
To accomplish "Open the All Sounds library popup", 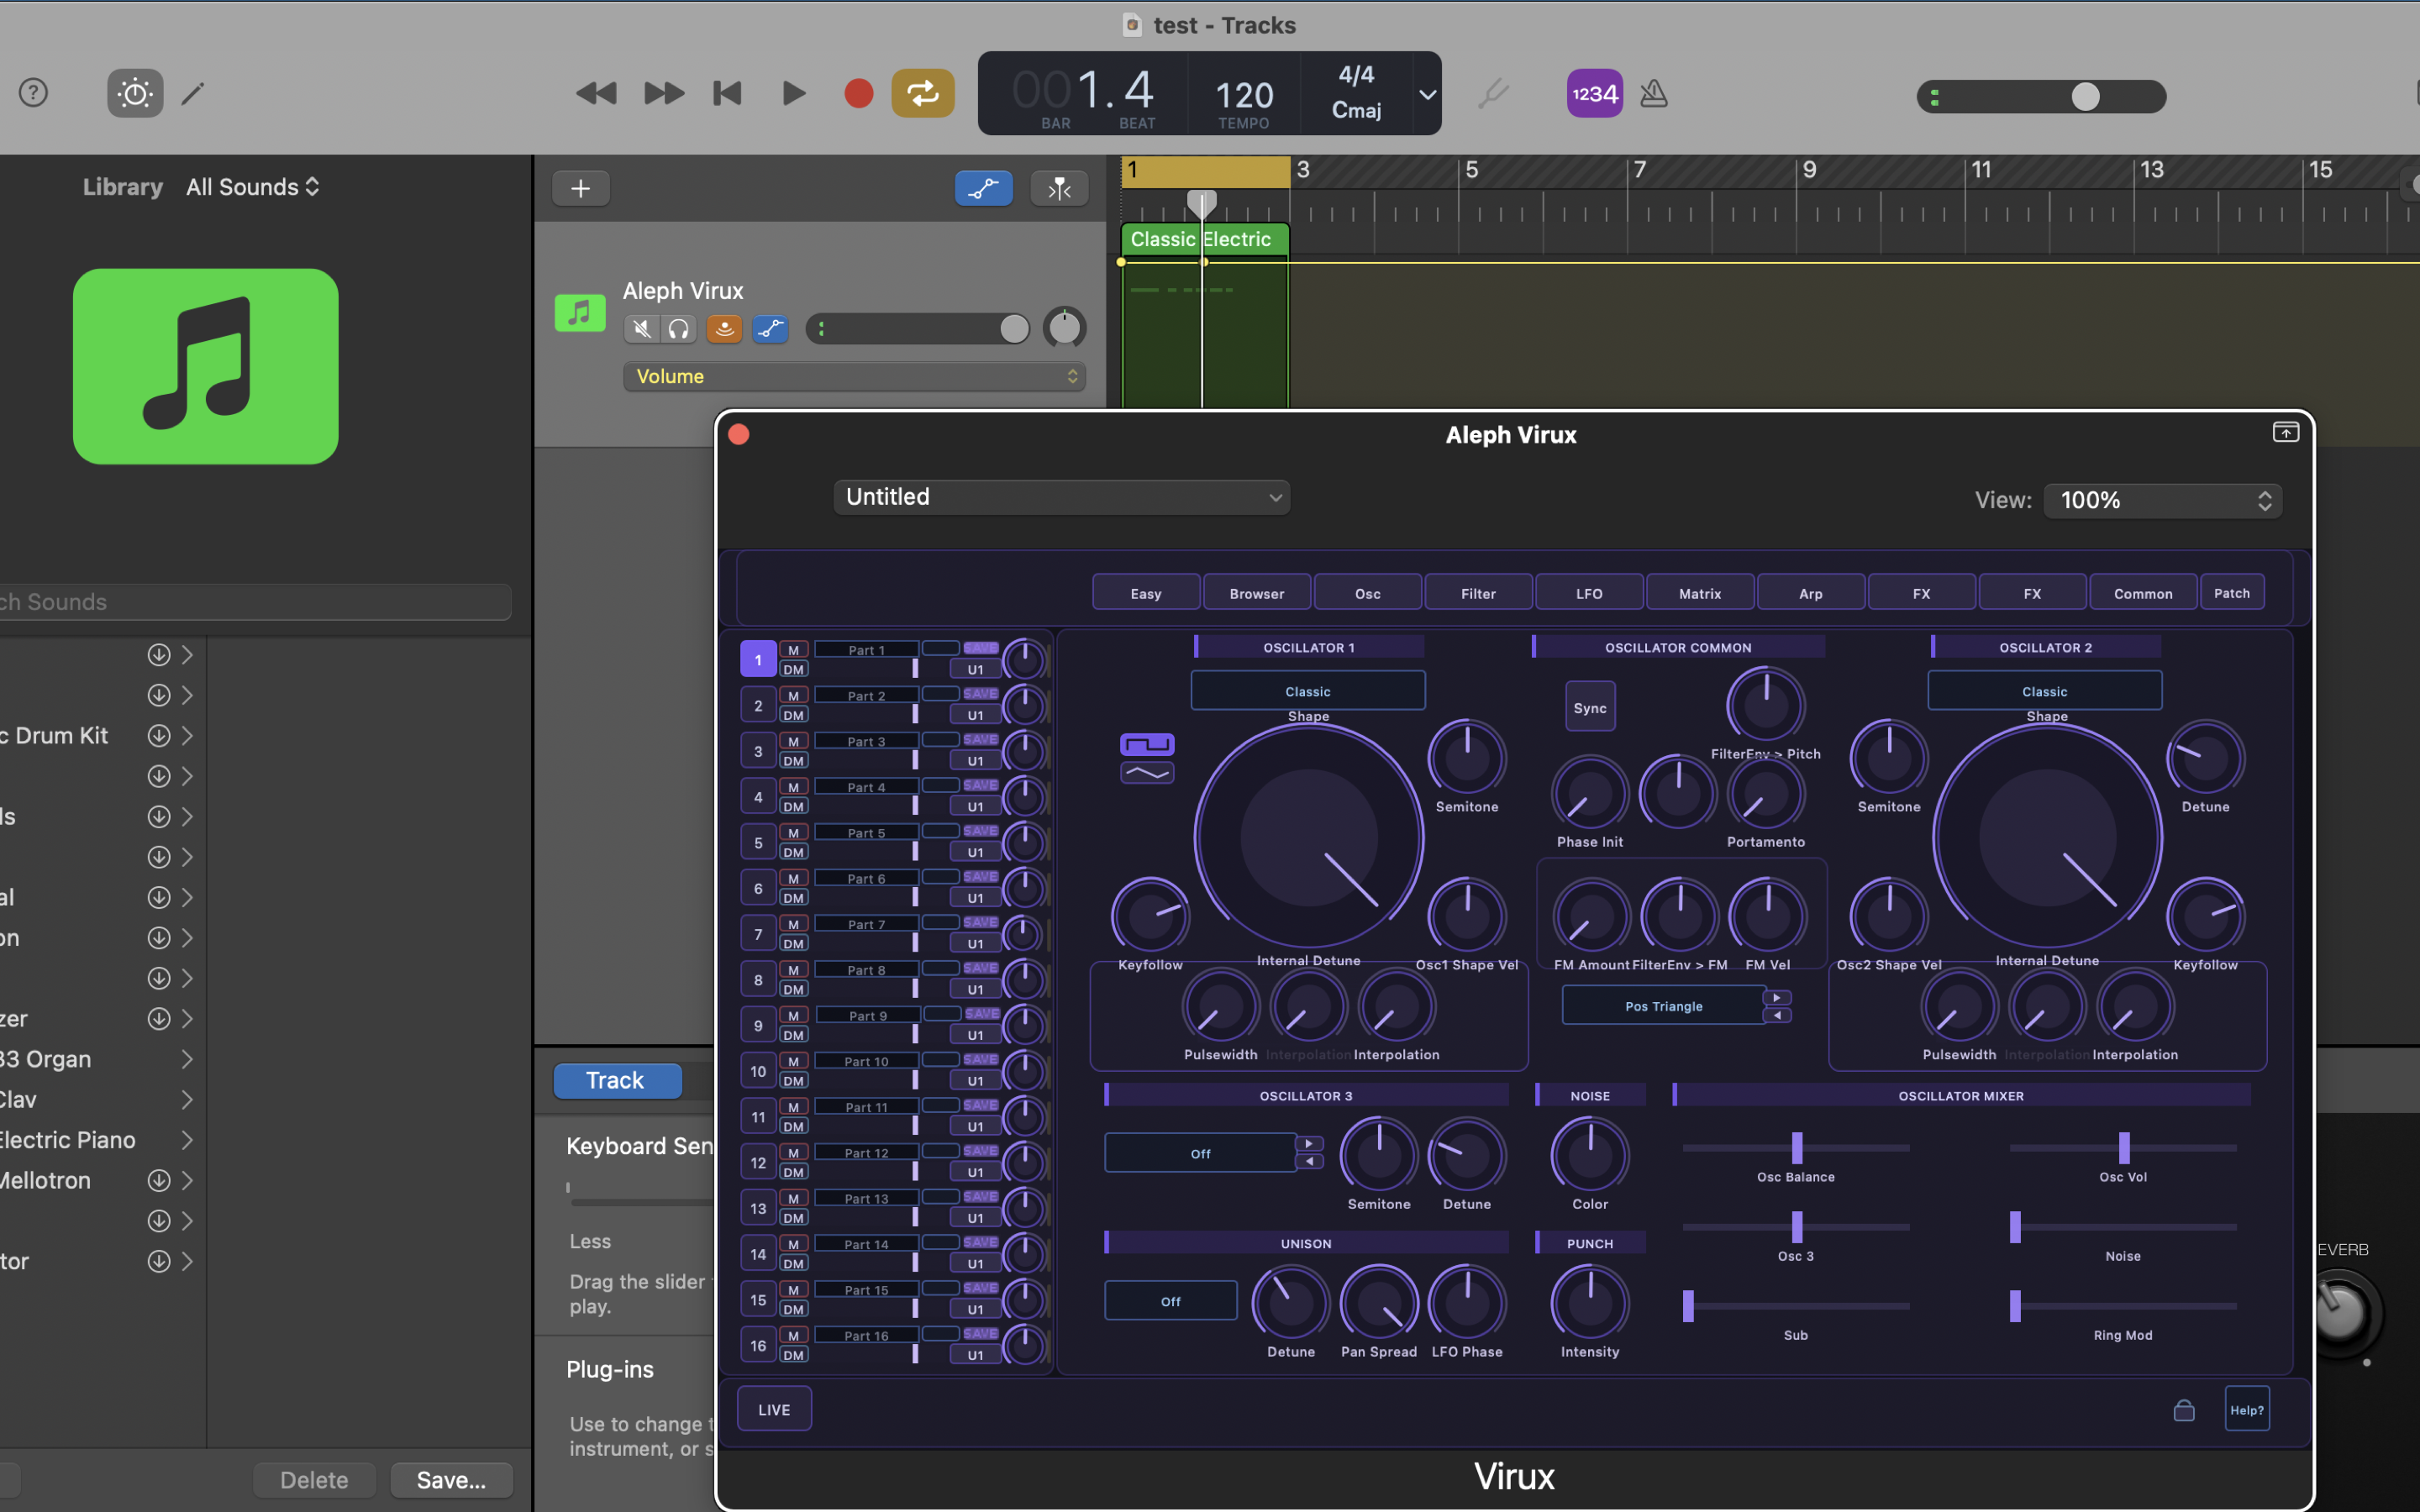I will 252,187.
